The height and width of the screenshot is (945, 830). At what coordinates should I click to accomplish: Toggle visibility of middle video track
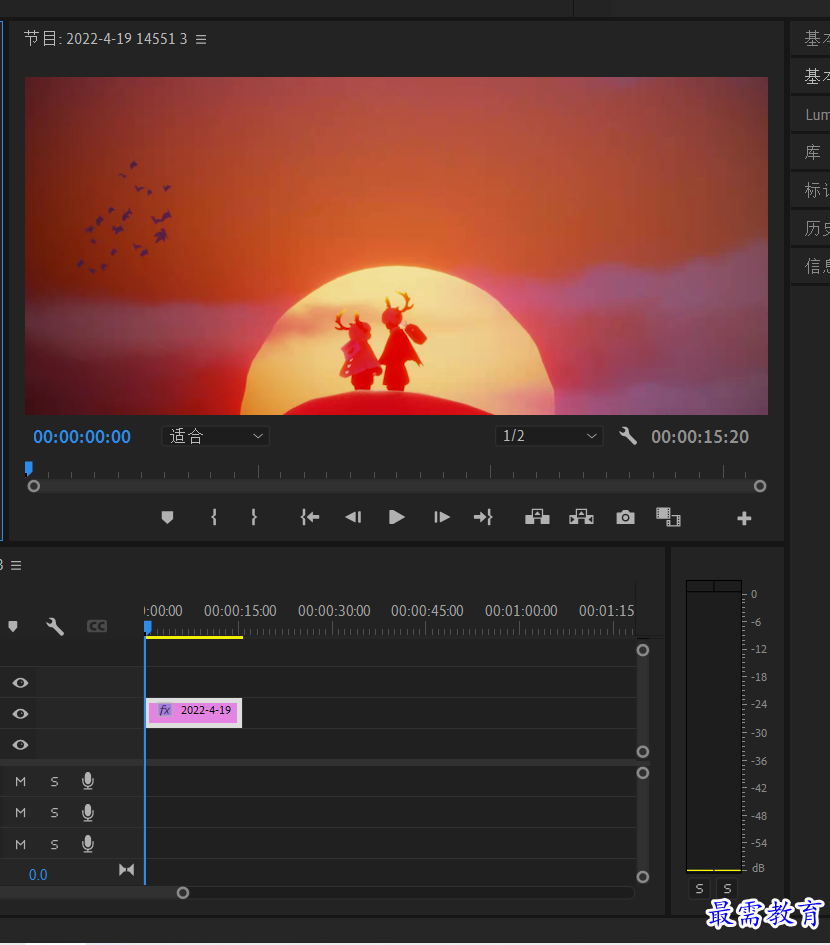coord(20,714)
